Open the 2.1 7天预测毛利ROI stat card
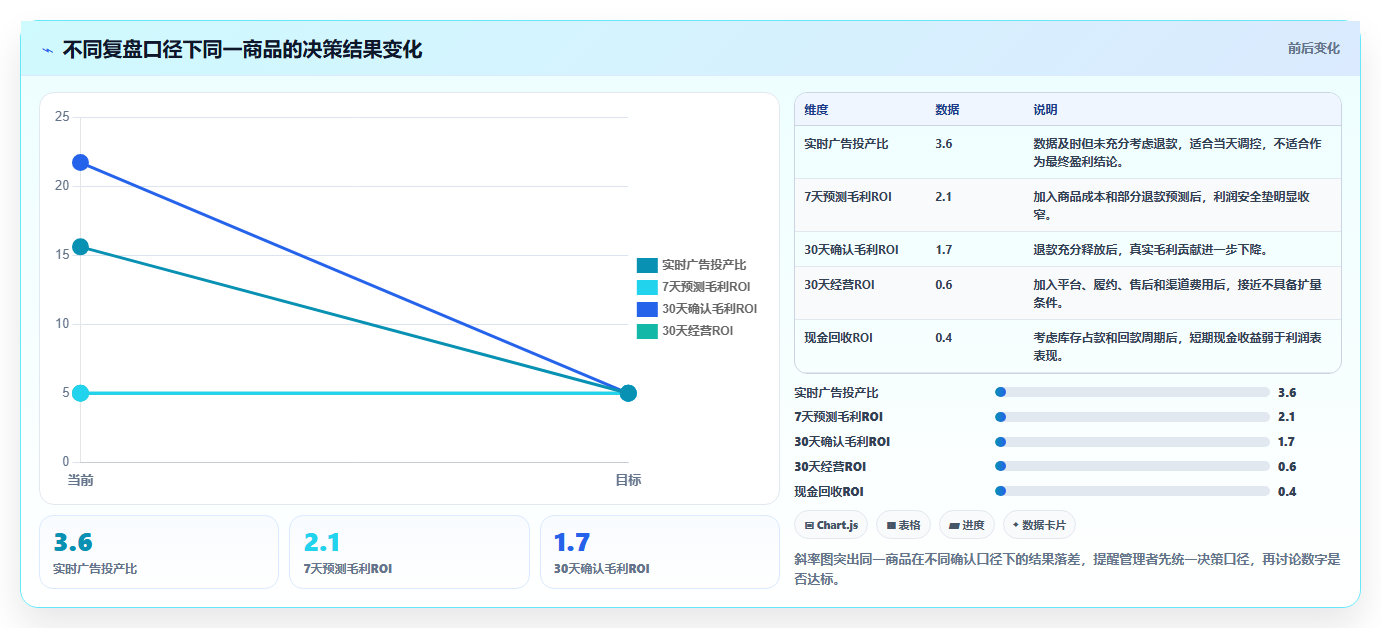This screenshot has width=1381, height=628. click(x=409, y=552)
